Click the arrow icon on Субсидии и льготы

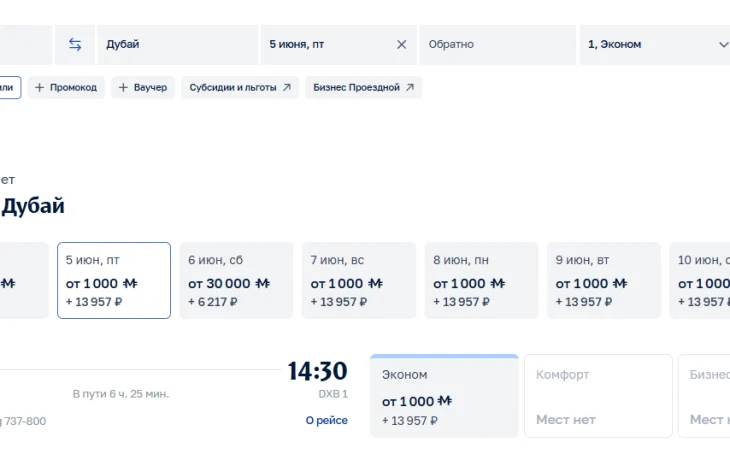click(287, 88)
